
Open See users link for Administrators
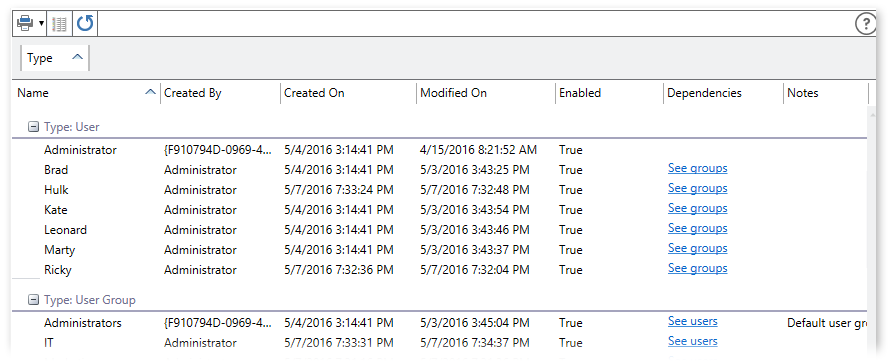693,321
